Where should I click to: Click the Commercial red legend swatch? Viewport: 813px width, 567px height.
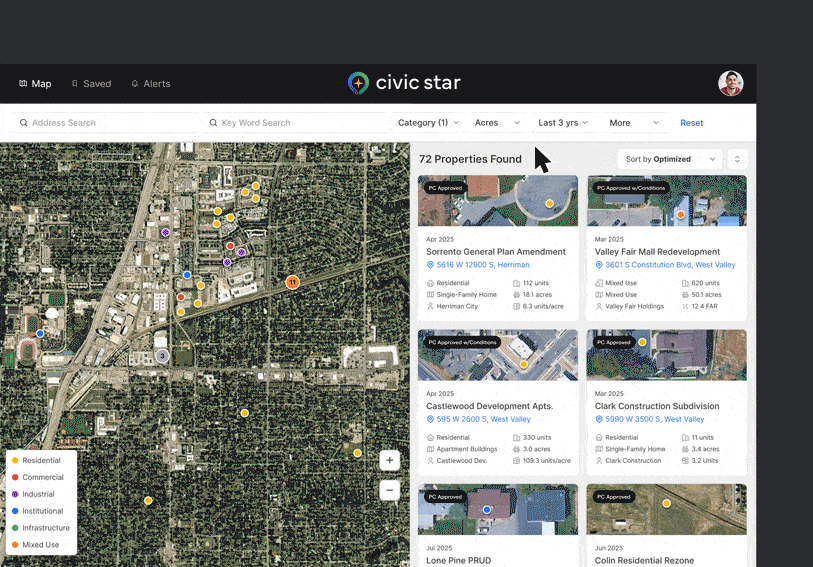pos(15,477)
